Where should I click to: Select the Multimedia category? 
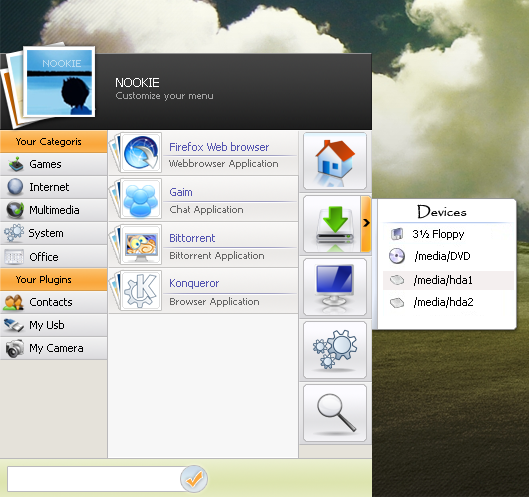point(54,210)
